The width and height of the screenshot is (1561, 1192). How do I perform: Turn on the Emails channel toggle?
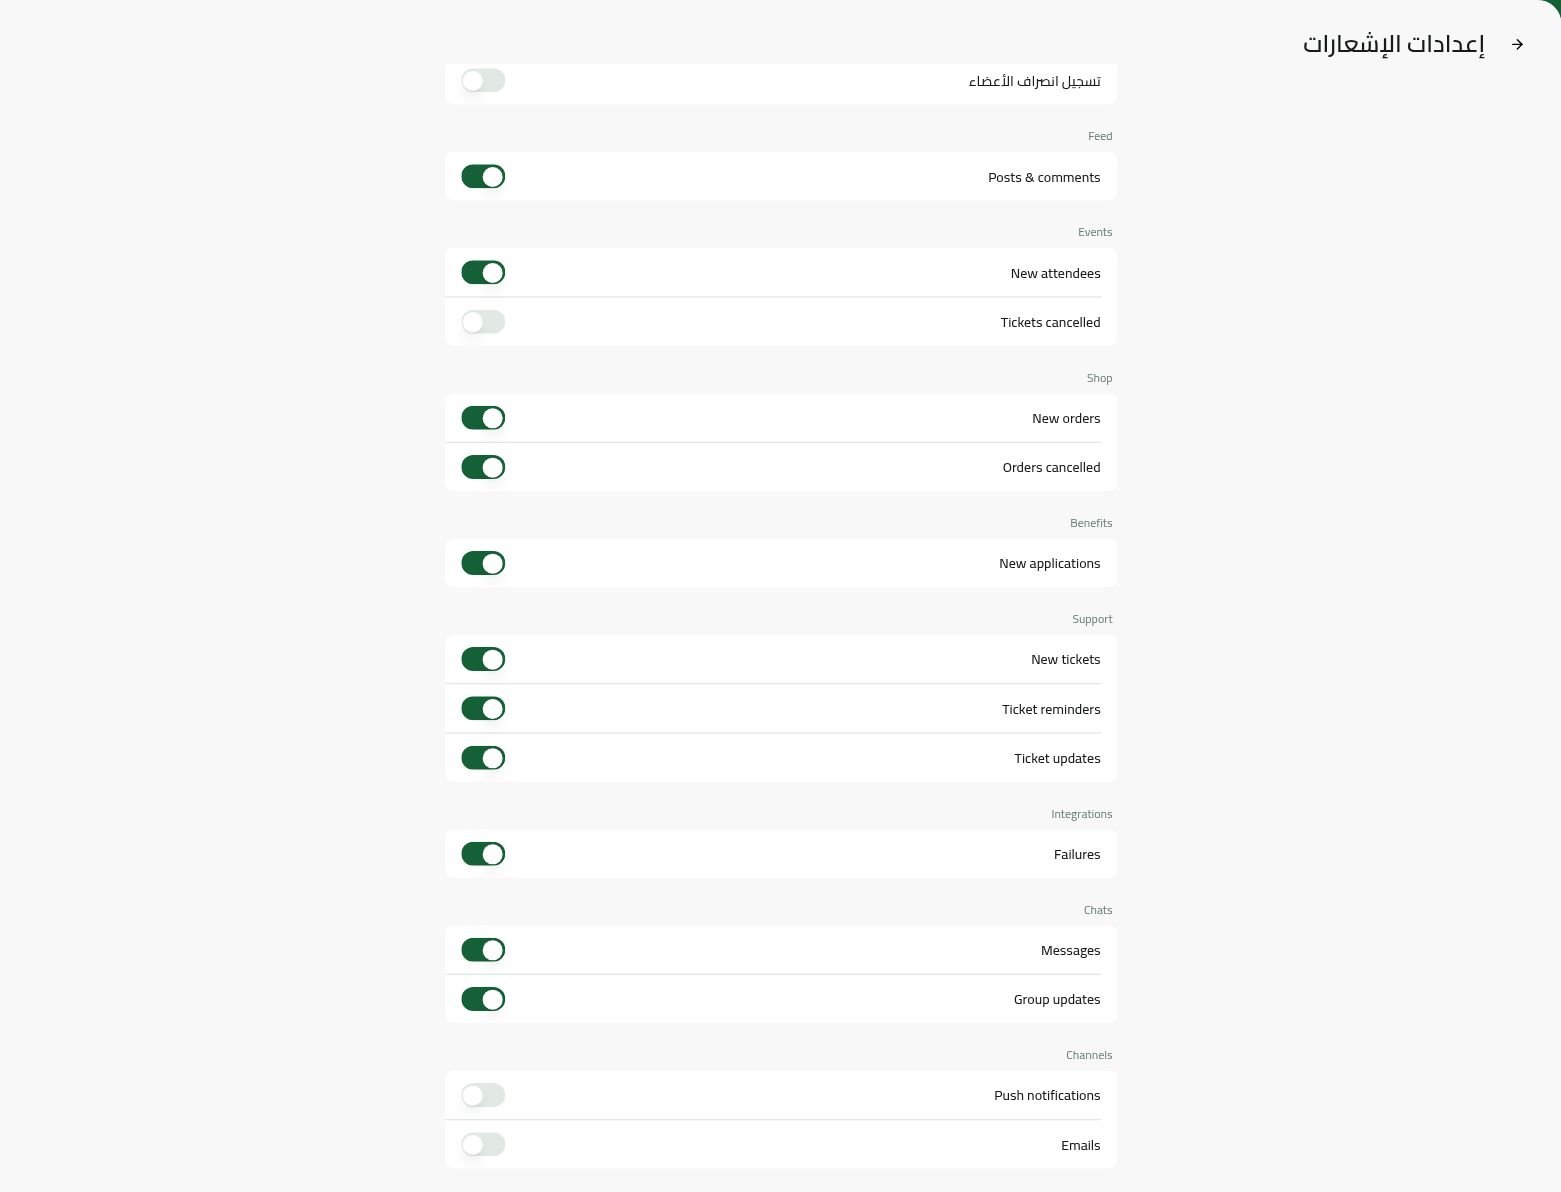483,1144
